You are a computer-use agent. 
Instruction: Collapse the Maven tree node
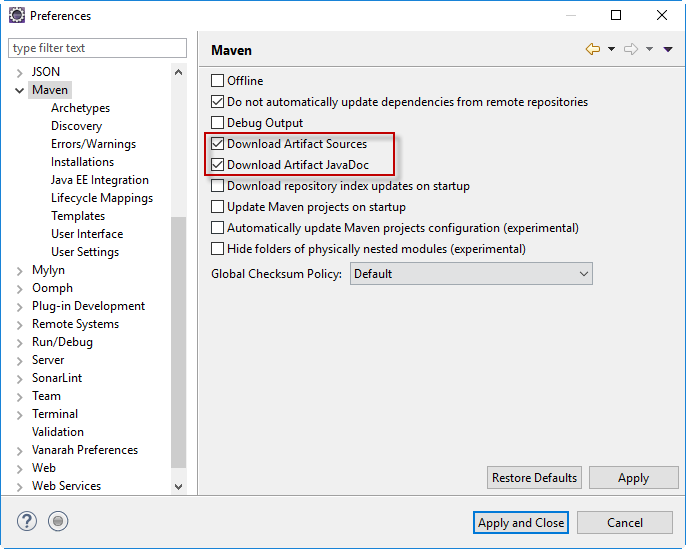19,90
